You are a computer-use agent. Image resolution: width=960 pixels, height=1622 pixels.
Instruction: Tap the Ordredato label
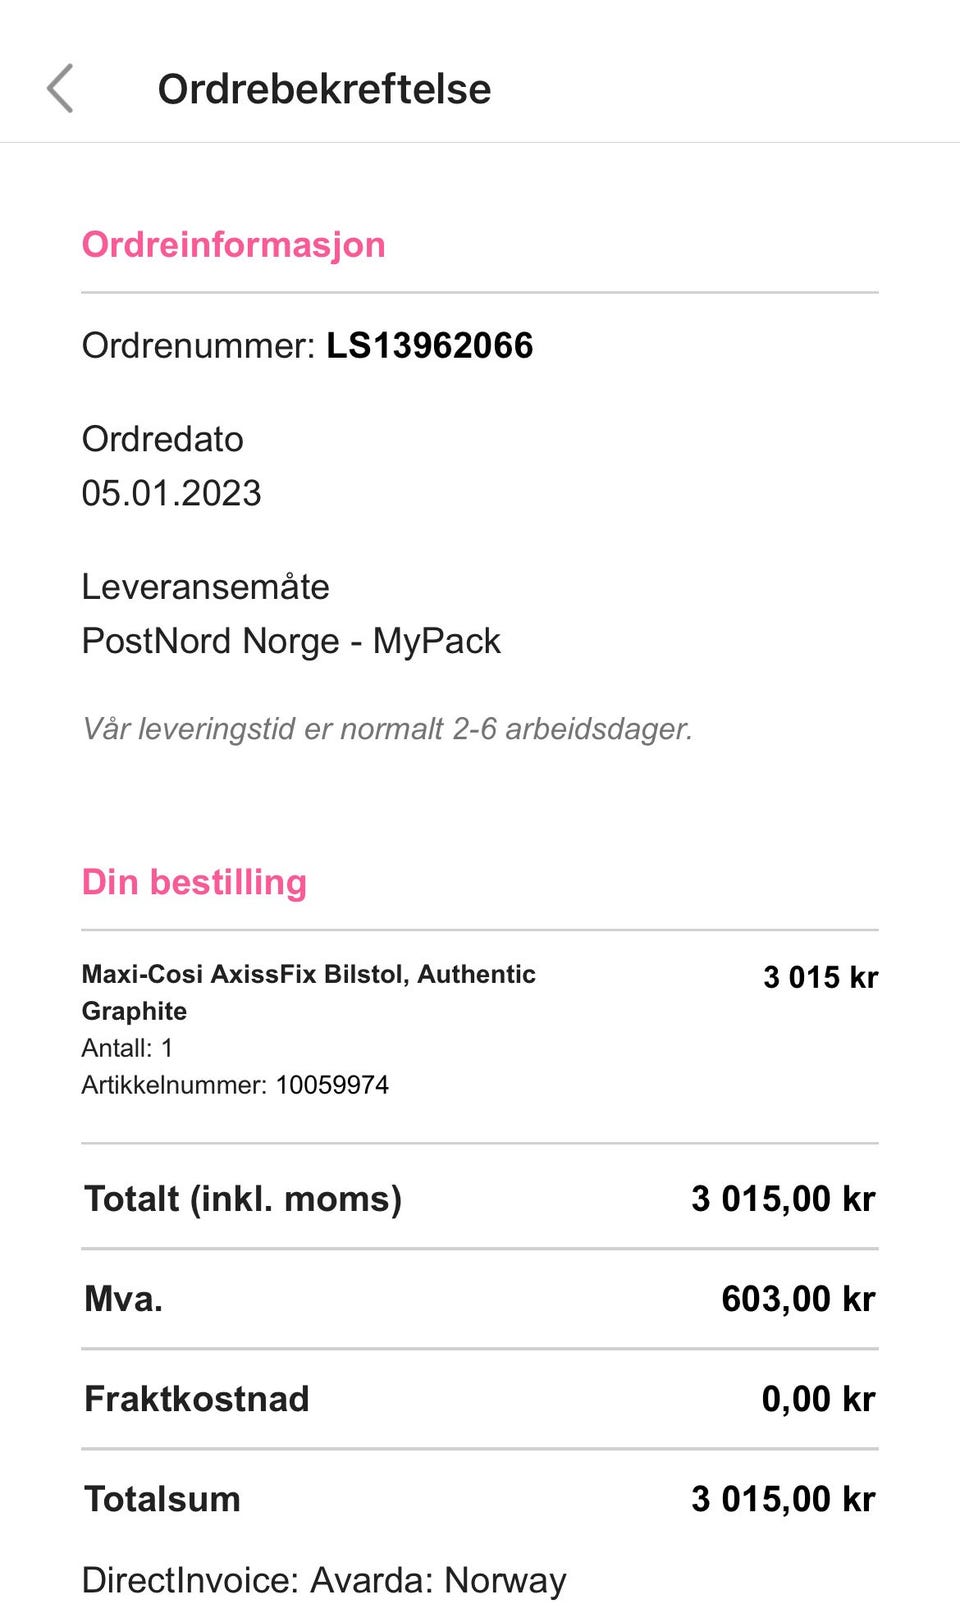click(x=162, y=439)
